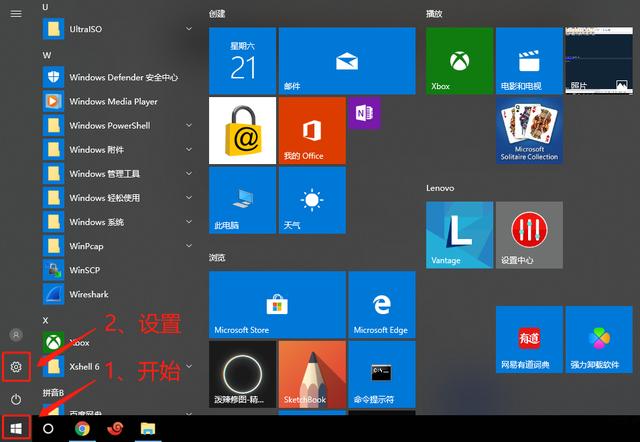Open Wireshark from the app list
Screen dimensions: 640x442
pos(95,293)
